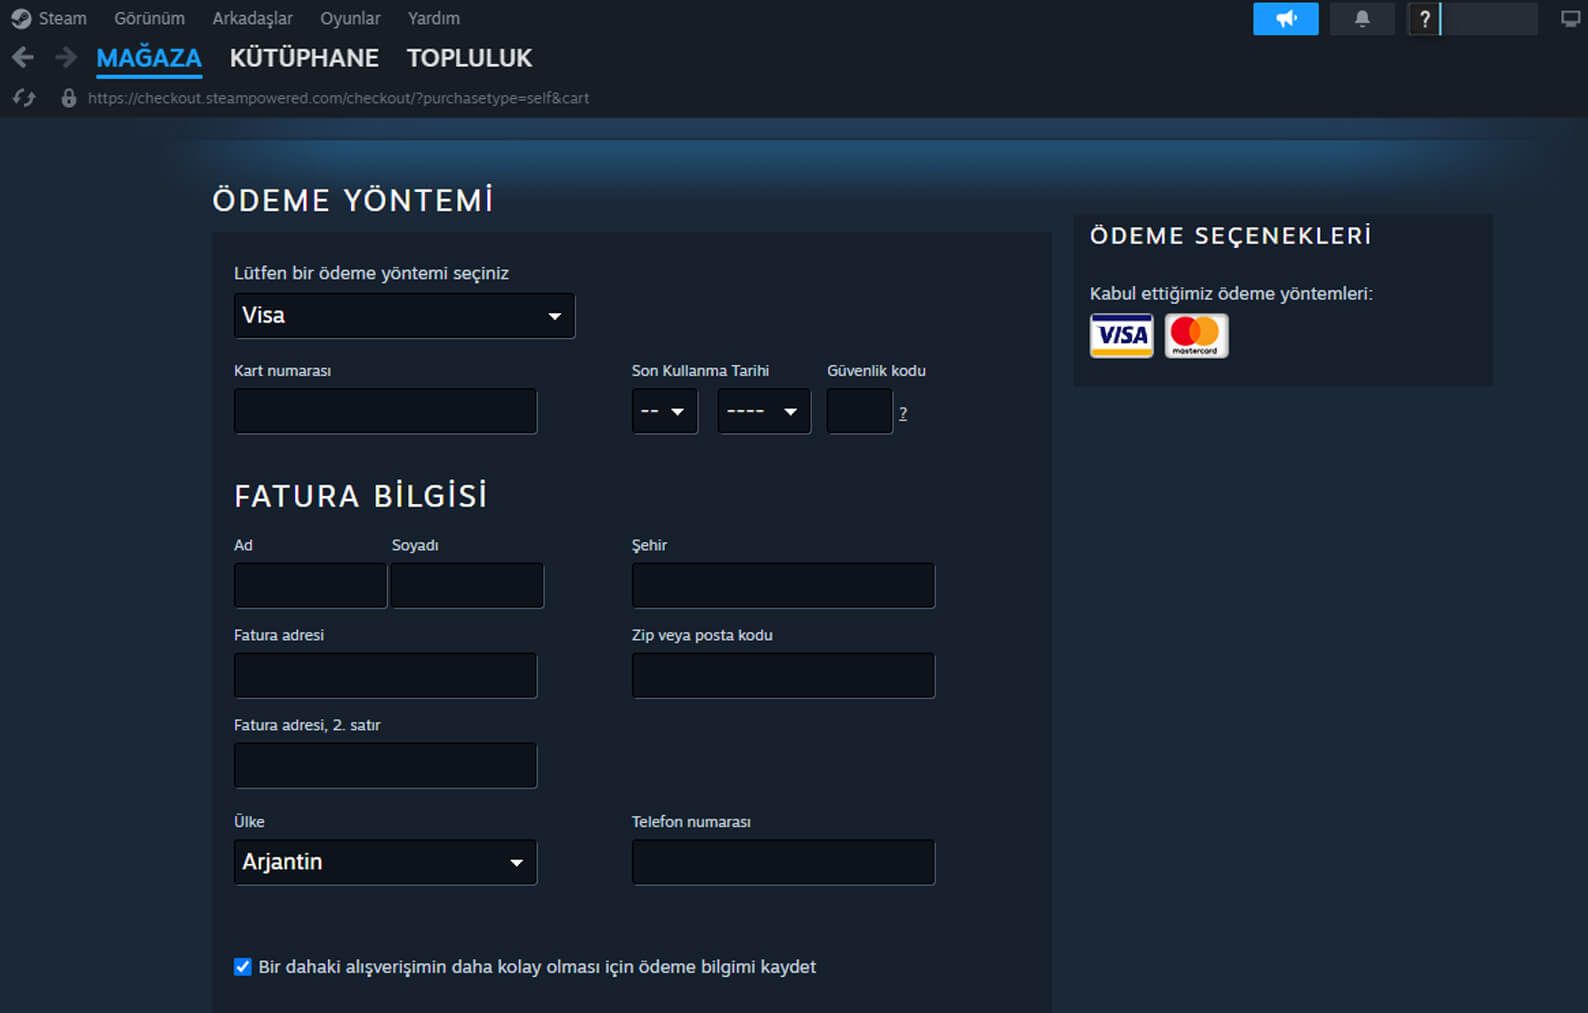
Task: Click the Steam logo menu
Action: (21, 19)
